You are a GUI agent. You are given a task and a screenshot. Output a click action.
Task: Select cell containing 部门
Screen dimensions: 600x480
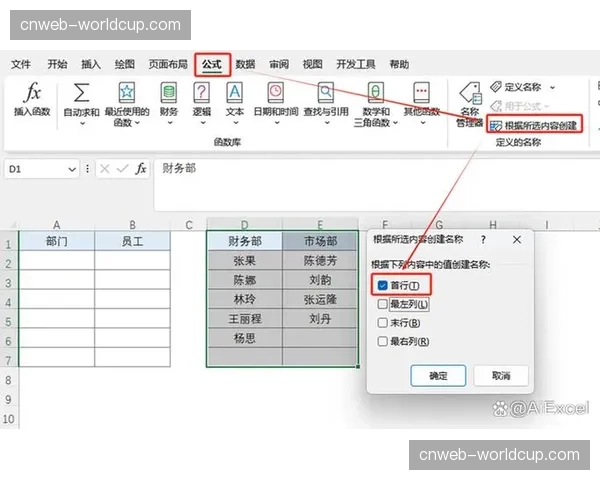[57, 241]
